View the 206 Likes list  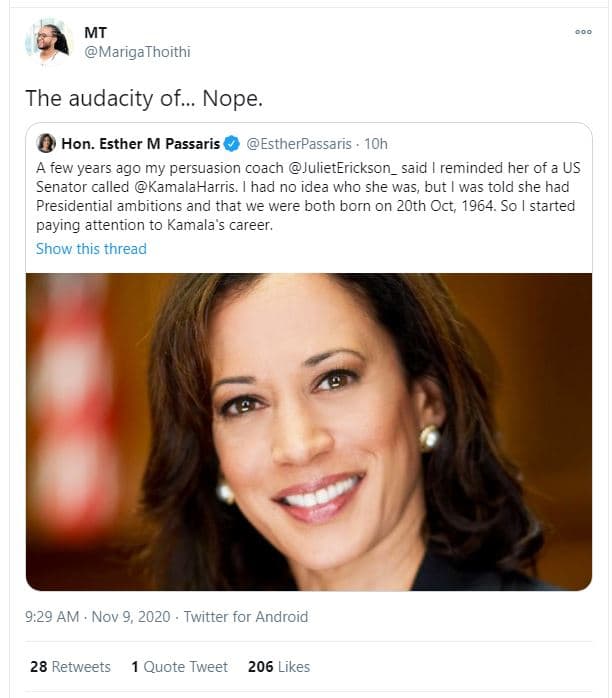pos(279,666)
